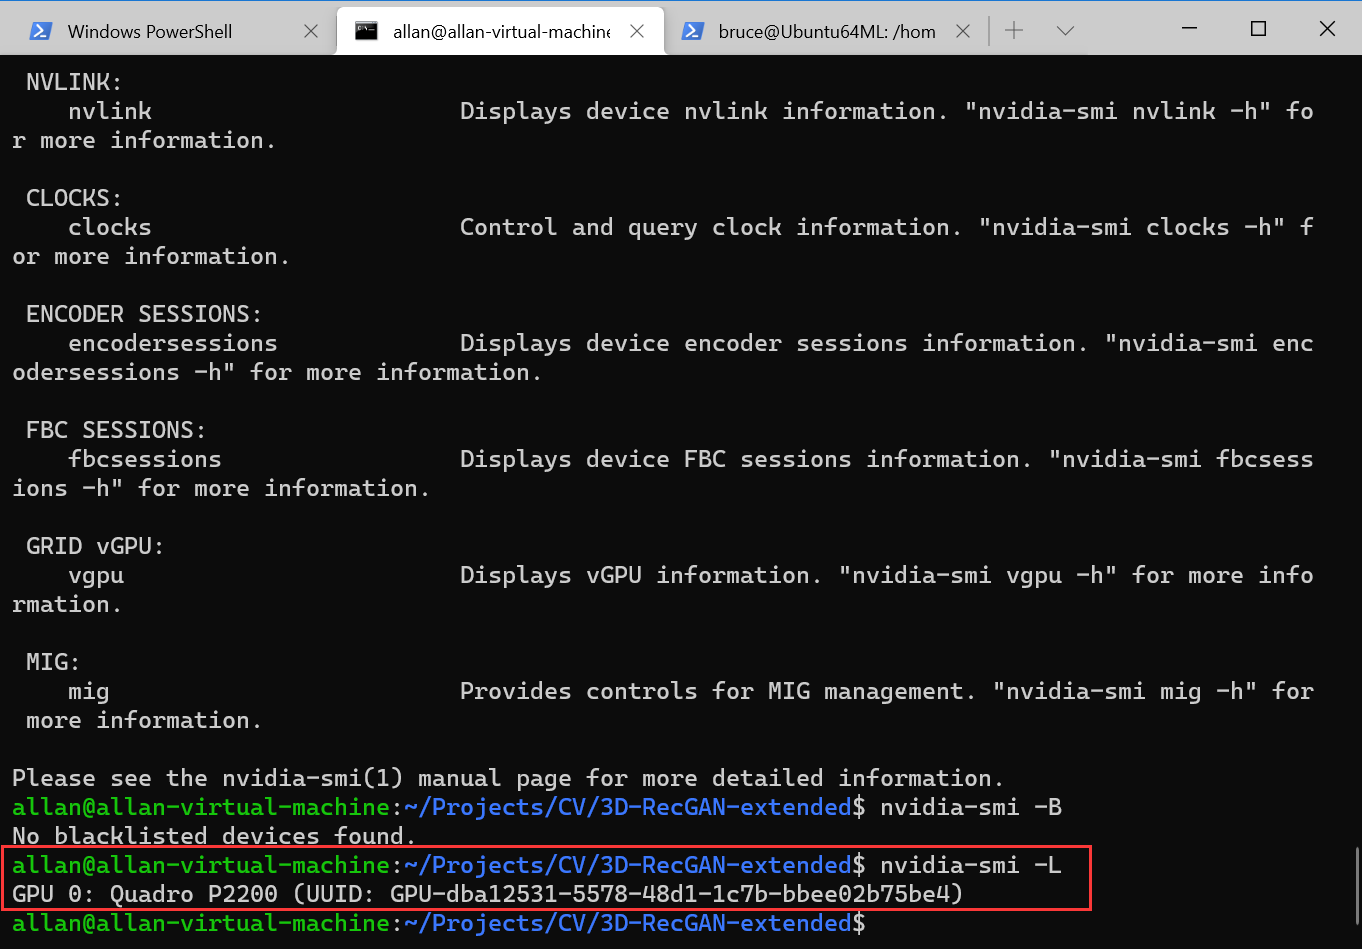Image resolution: width=1362 pixels, height=949 pixels.
Task: Click "Provides controls for MIG management." text
Action: click(718, 691)
